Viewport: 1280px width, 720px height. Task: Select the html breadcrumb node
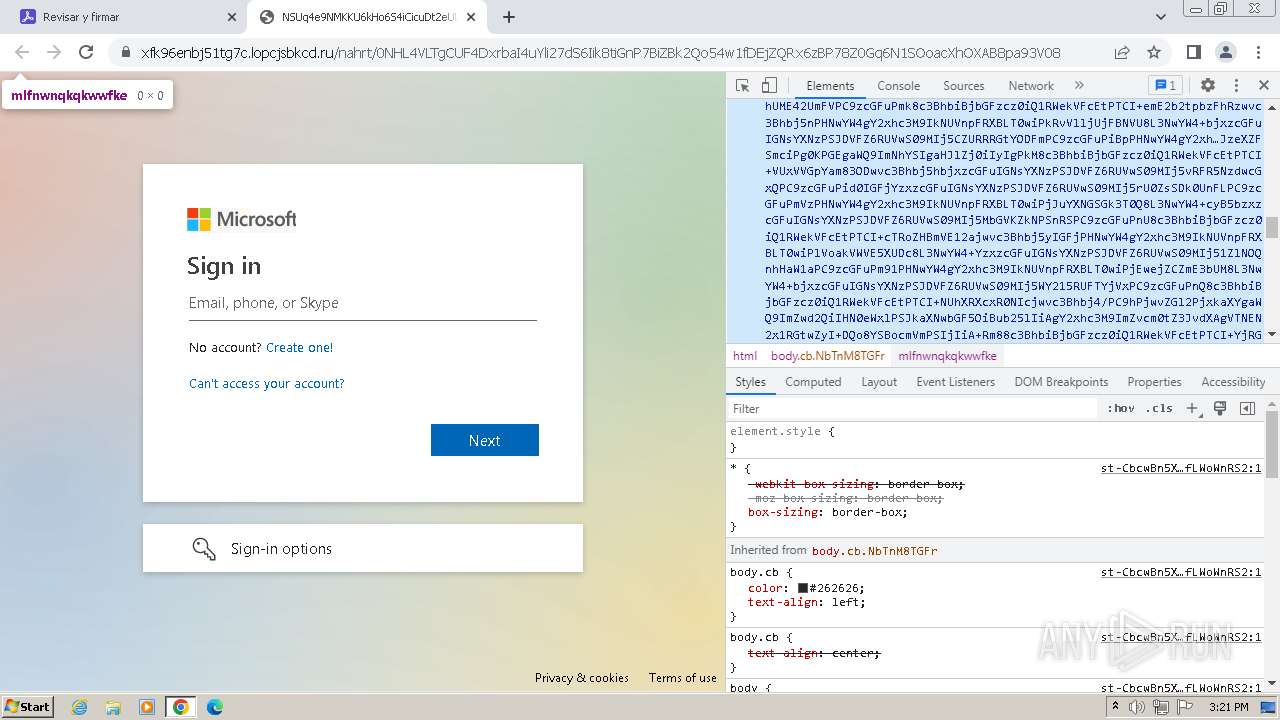745,356
